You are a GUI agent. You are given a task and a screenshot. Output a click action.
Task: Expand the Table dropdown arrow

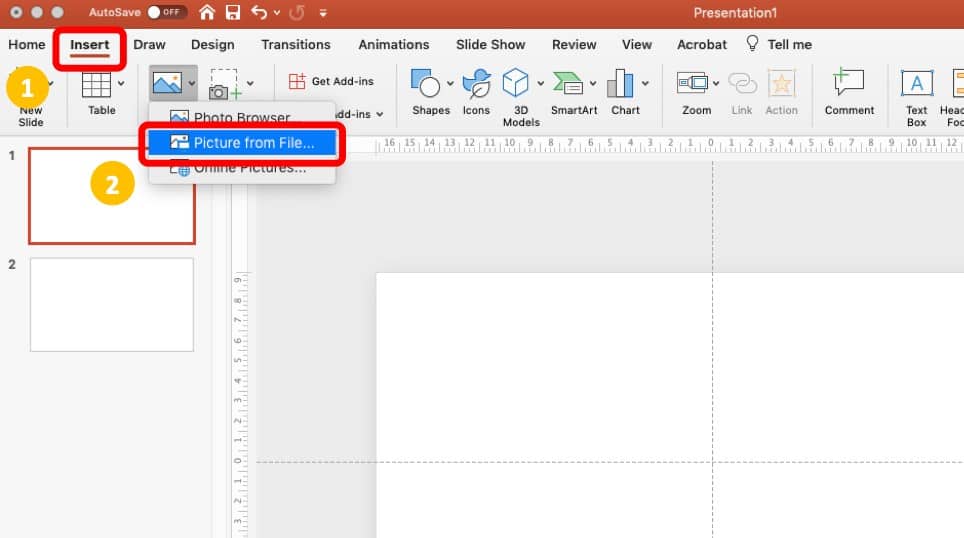(121, 84)
